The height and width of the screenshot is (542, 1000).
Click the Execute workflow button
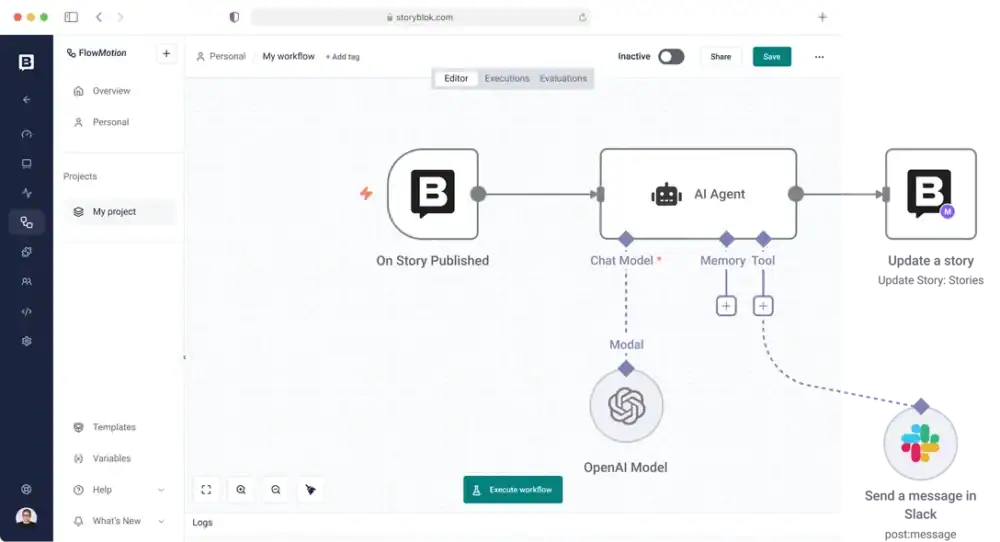click(x=513, y=490)
